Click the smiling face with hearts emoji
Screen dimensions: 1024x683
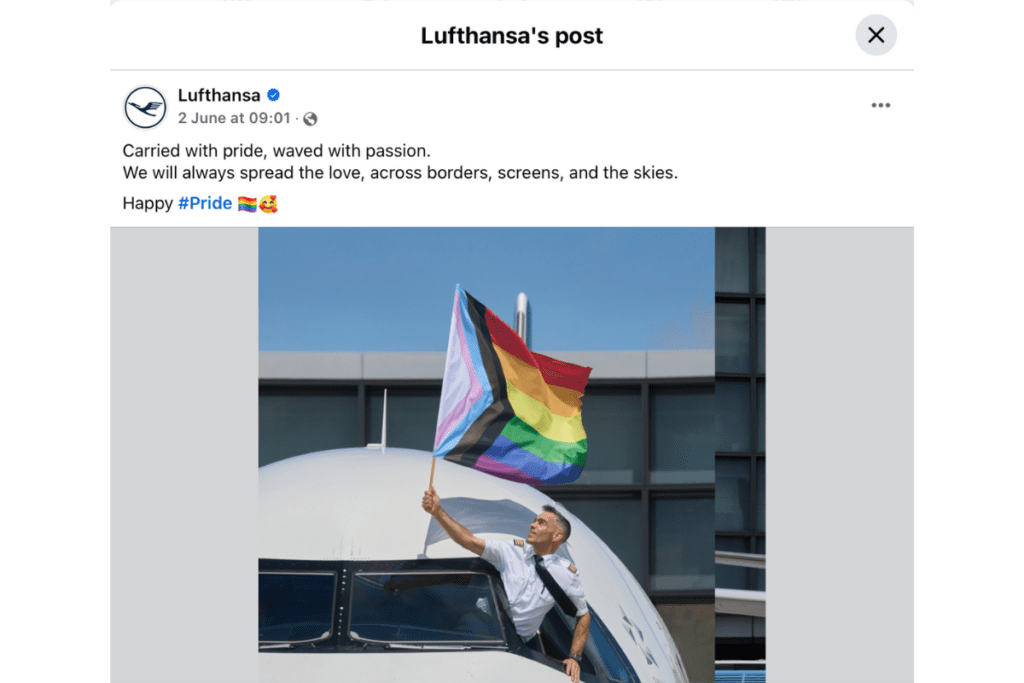268,204
